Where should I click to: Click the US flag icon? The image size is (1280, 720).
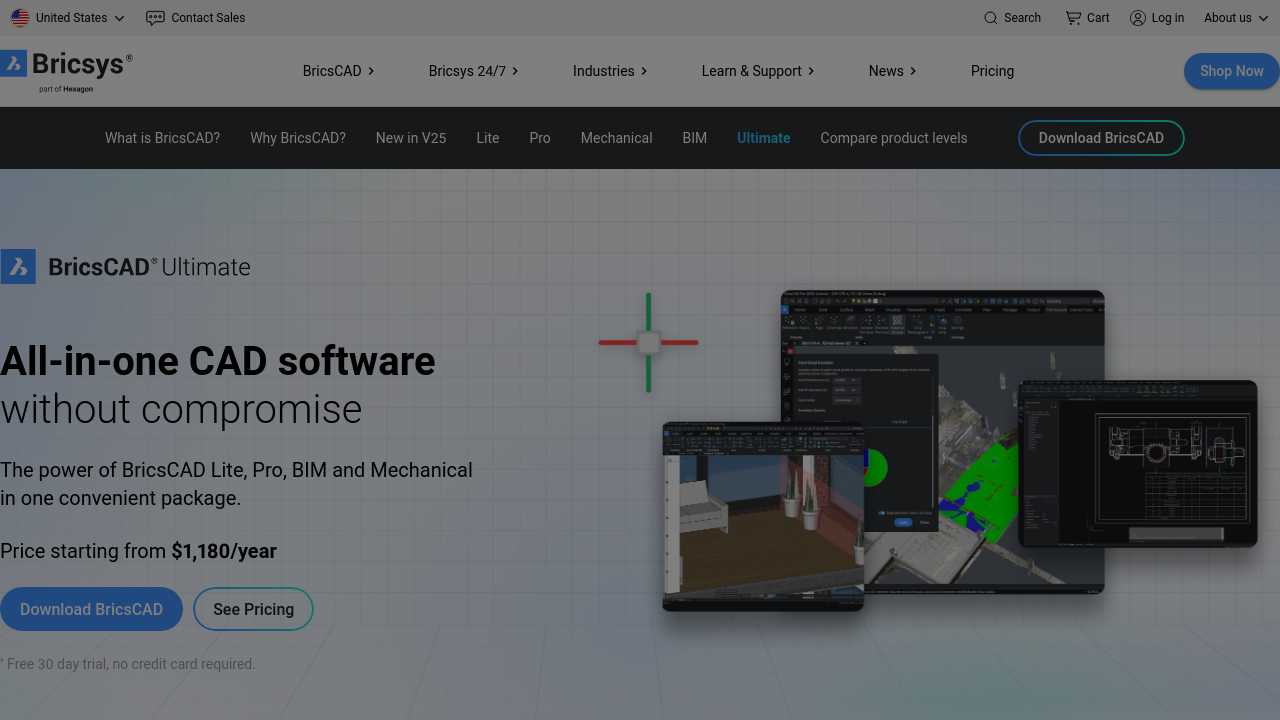click(x=20, y=18)
